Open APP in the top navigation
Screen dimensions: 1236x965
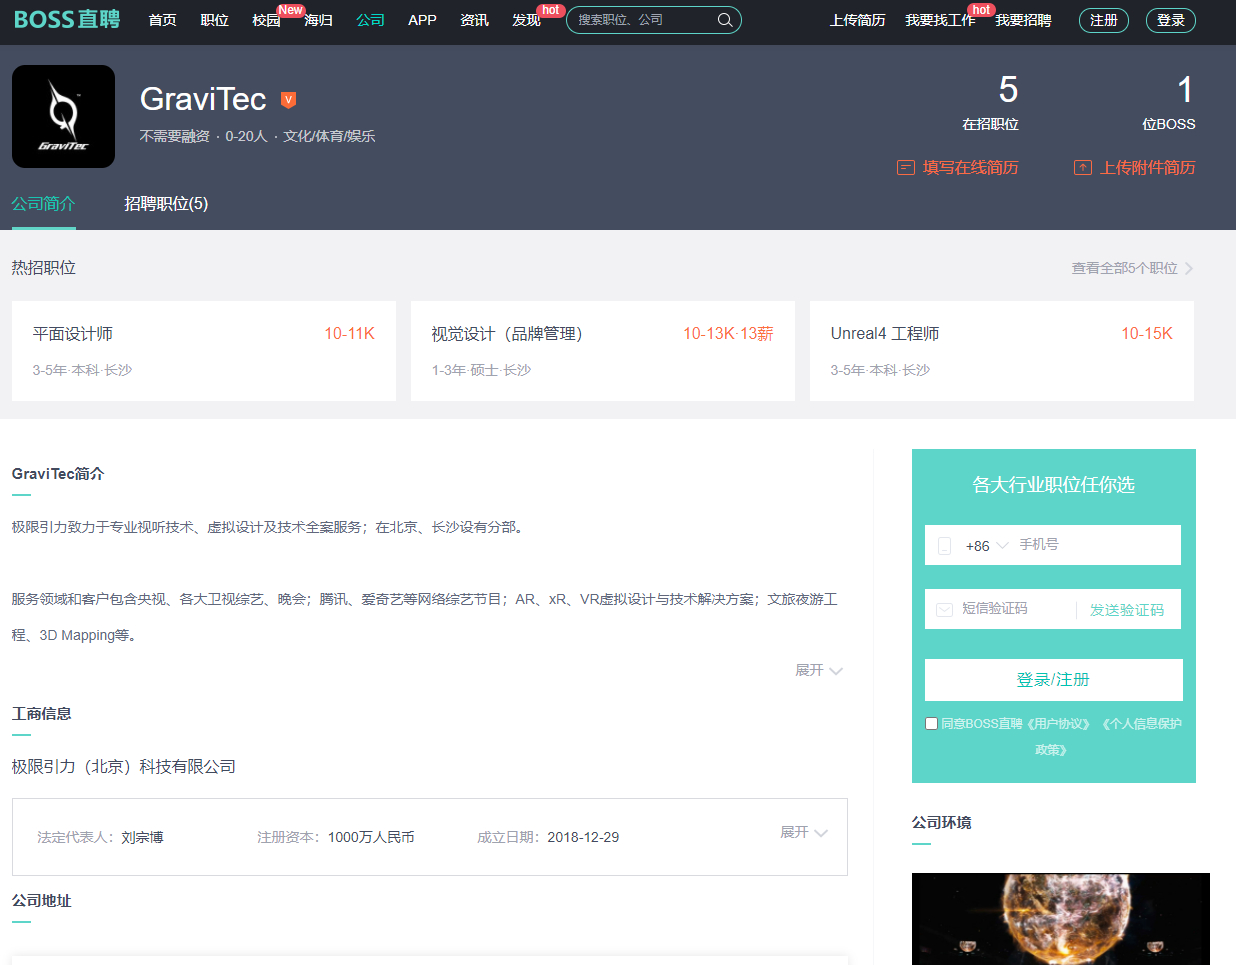click(422, 20)
